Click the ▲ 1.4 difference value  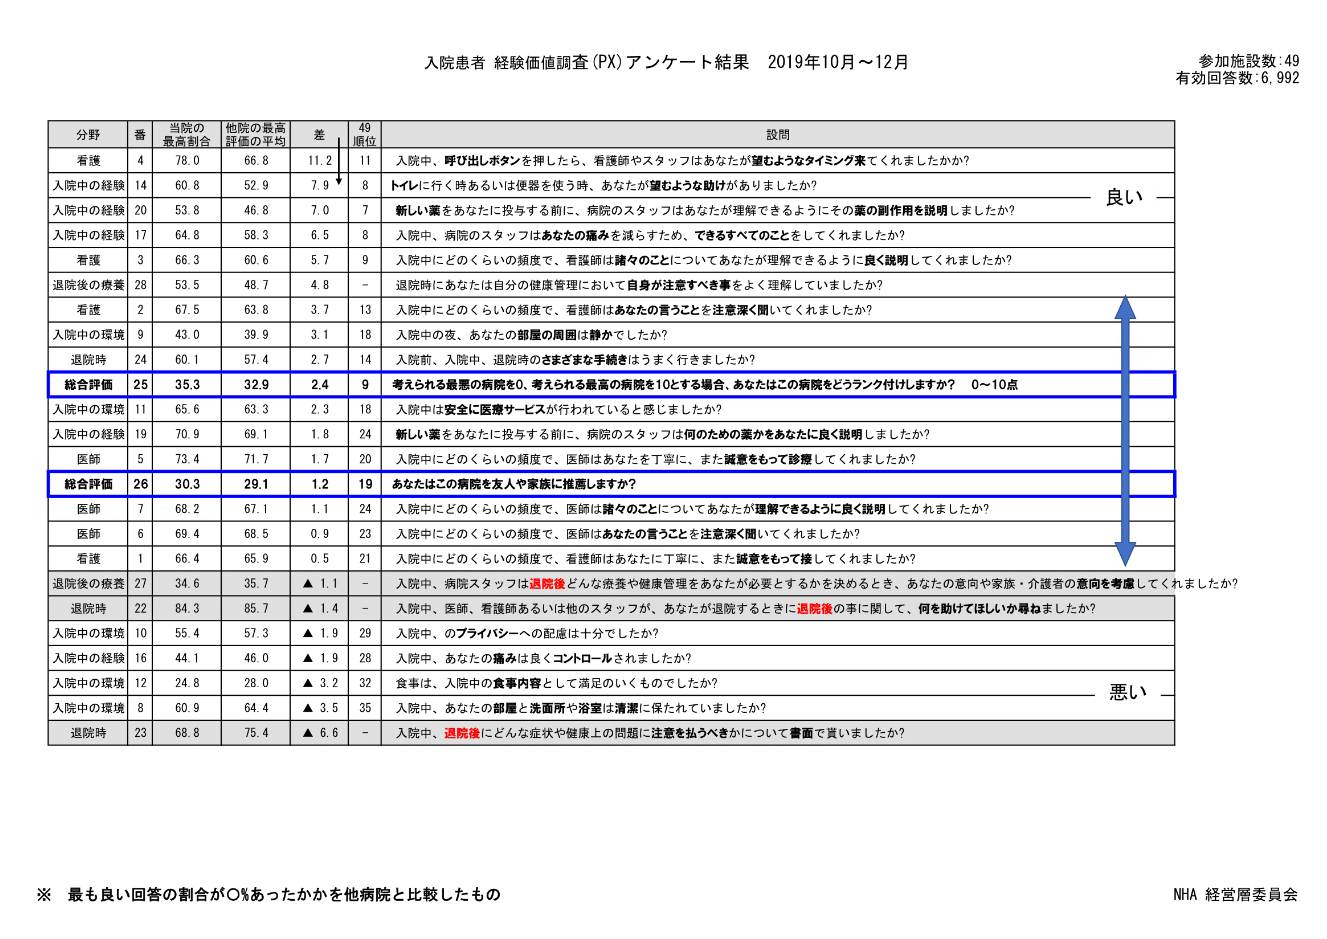[320, 609]
